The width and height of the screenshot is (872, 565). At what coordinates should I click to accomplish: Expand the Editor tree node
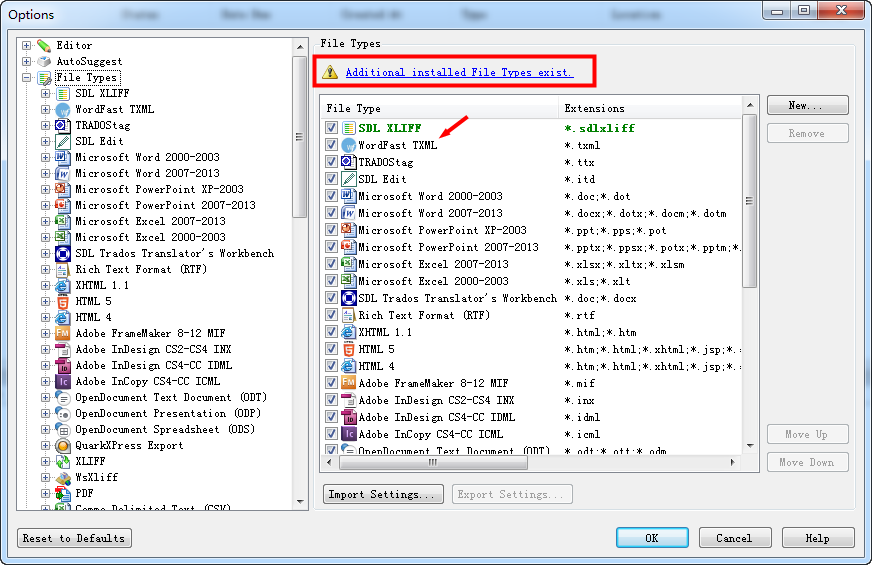26,45
